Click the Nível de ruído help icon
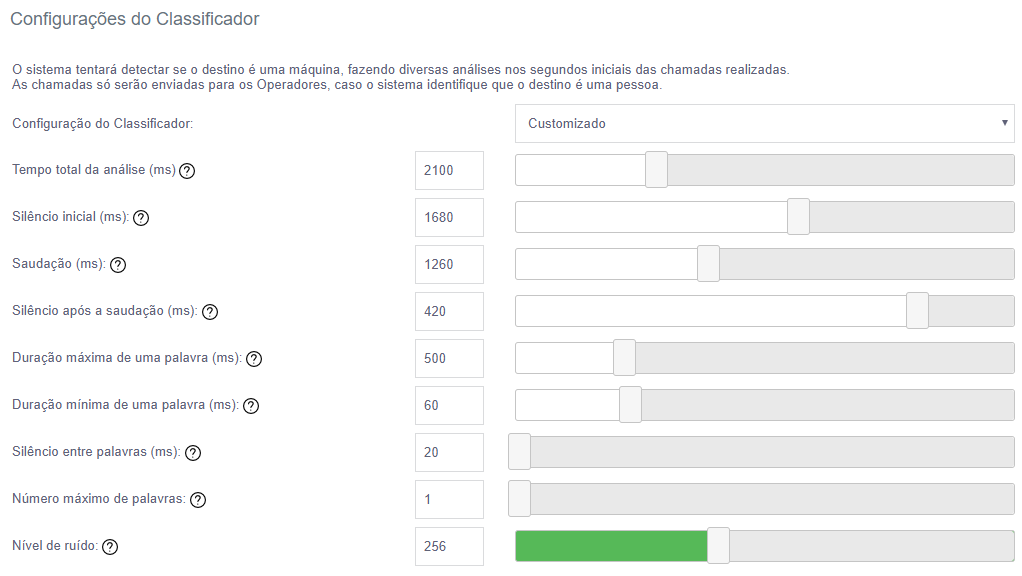This screenshot has width=1022, height=576. pyautogui.click(x=110, y=547)
